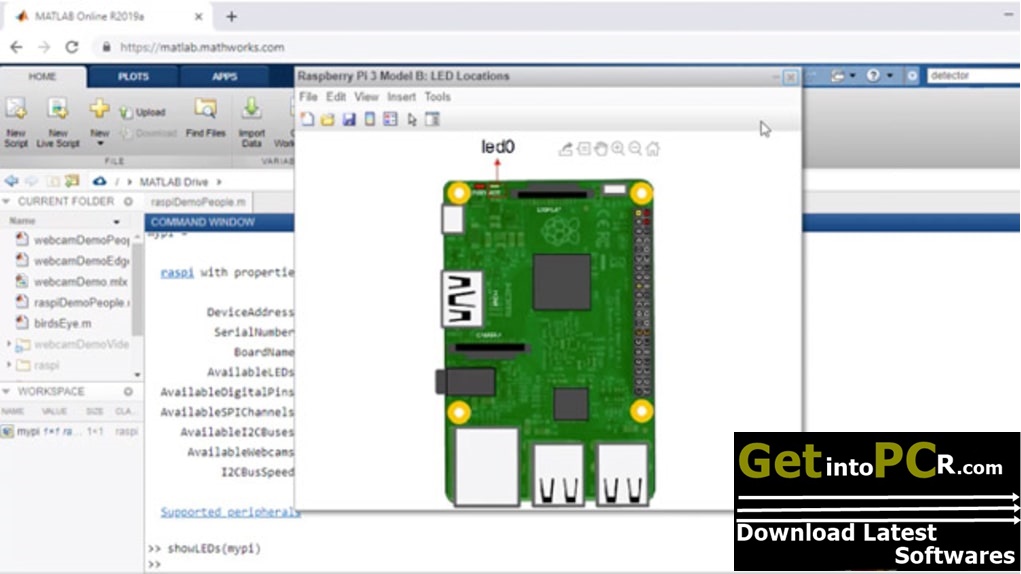
Task: Select the Edit Plot arrow tool
Action: point(412,120)
